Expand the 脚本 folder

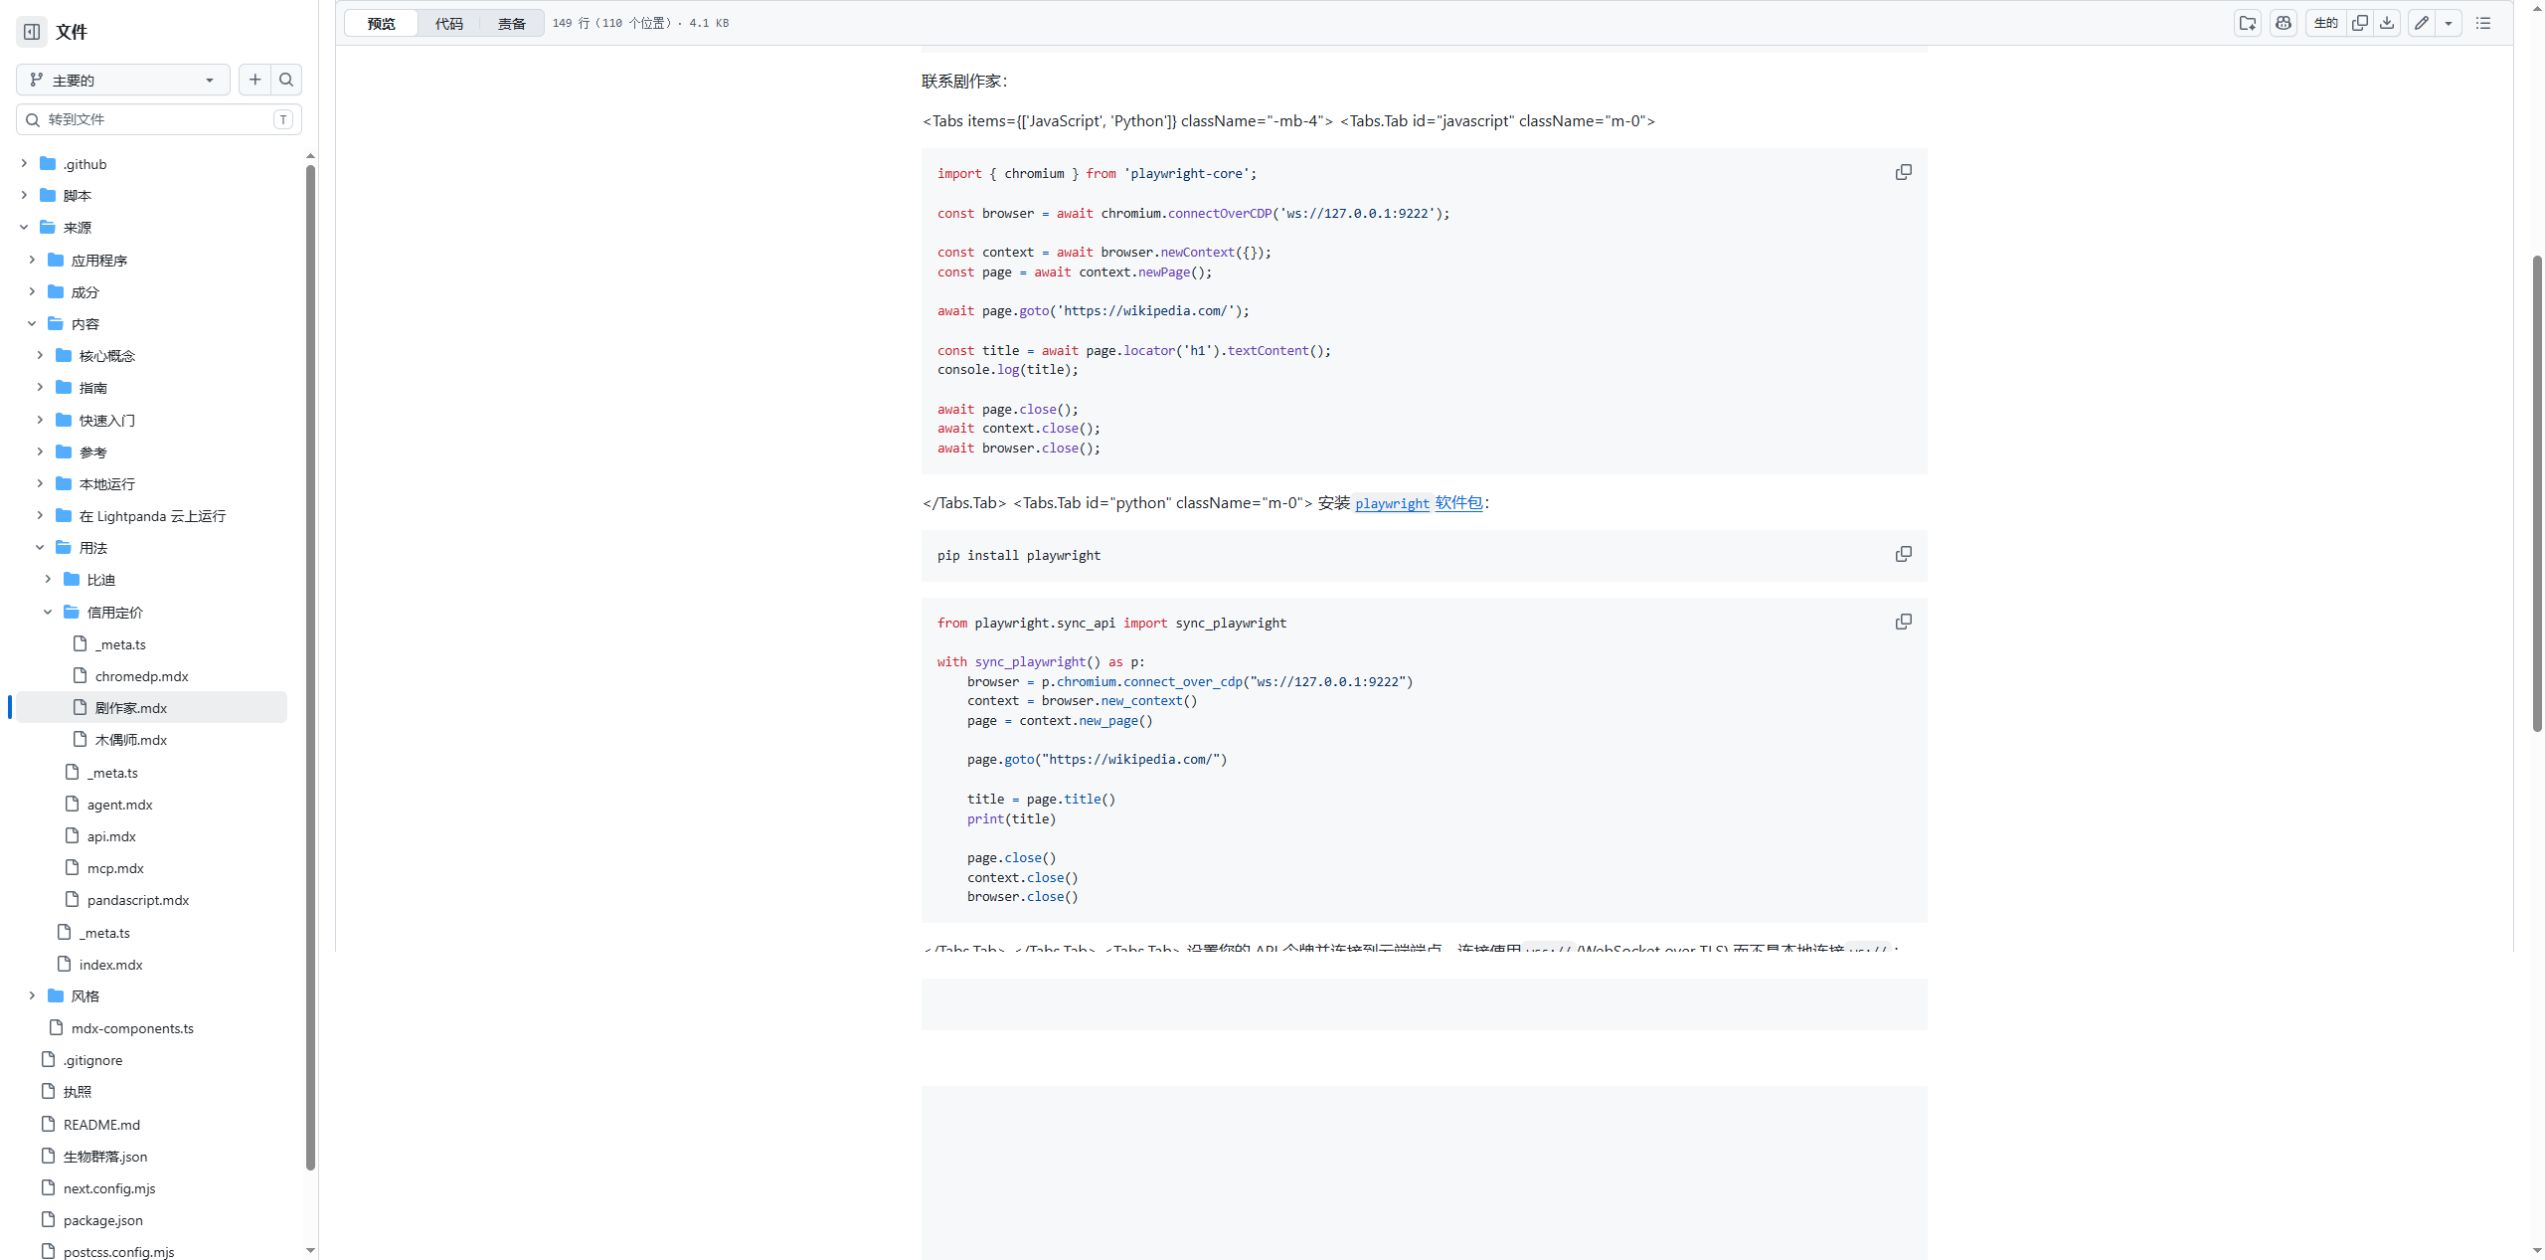click(24, 196)
